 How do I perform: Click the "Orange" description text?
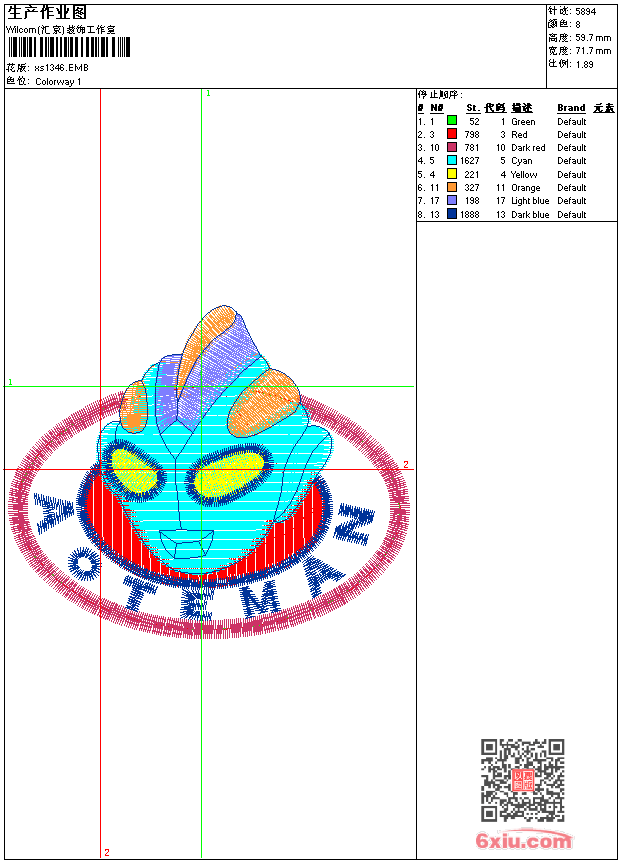(526, 188)
